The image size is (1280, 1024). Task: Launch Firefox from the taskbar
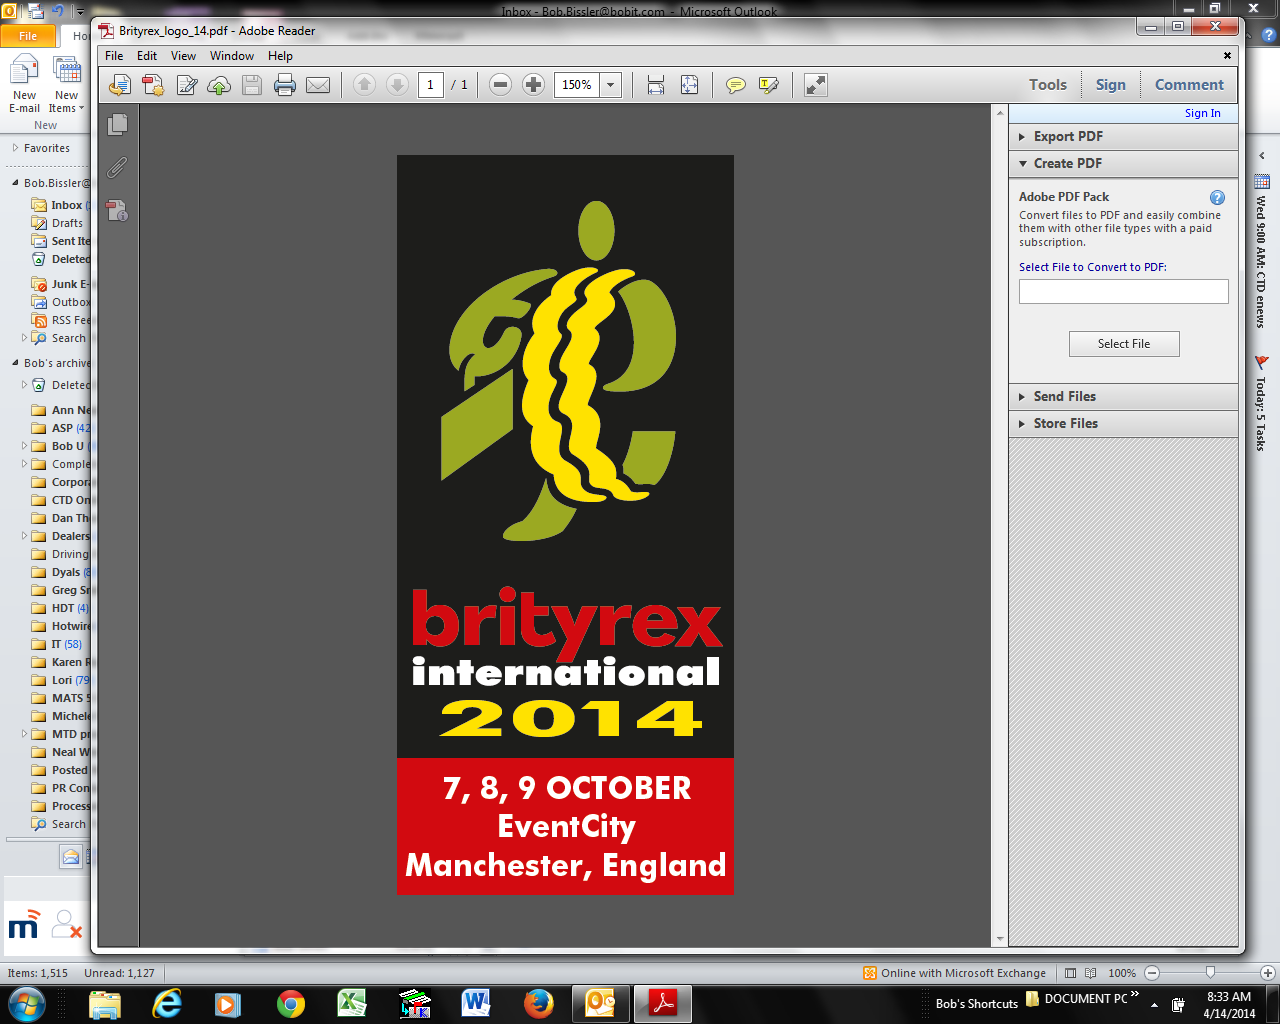coord(538,1004)
